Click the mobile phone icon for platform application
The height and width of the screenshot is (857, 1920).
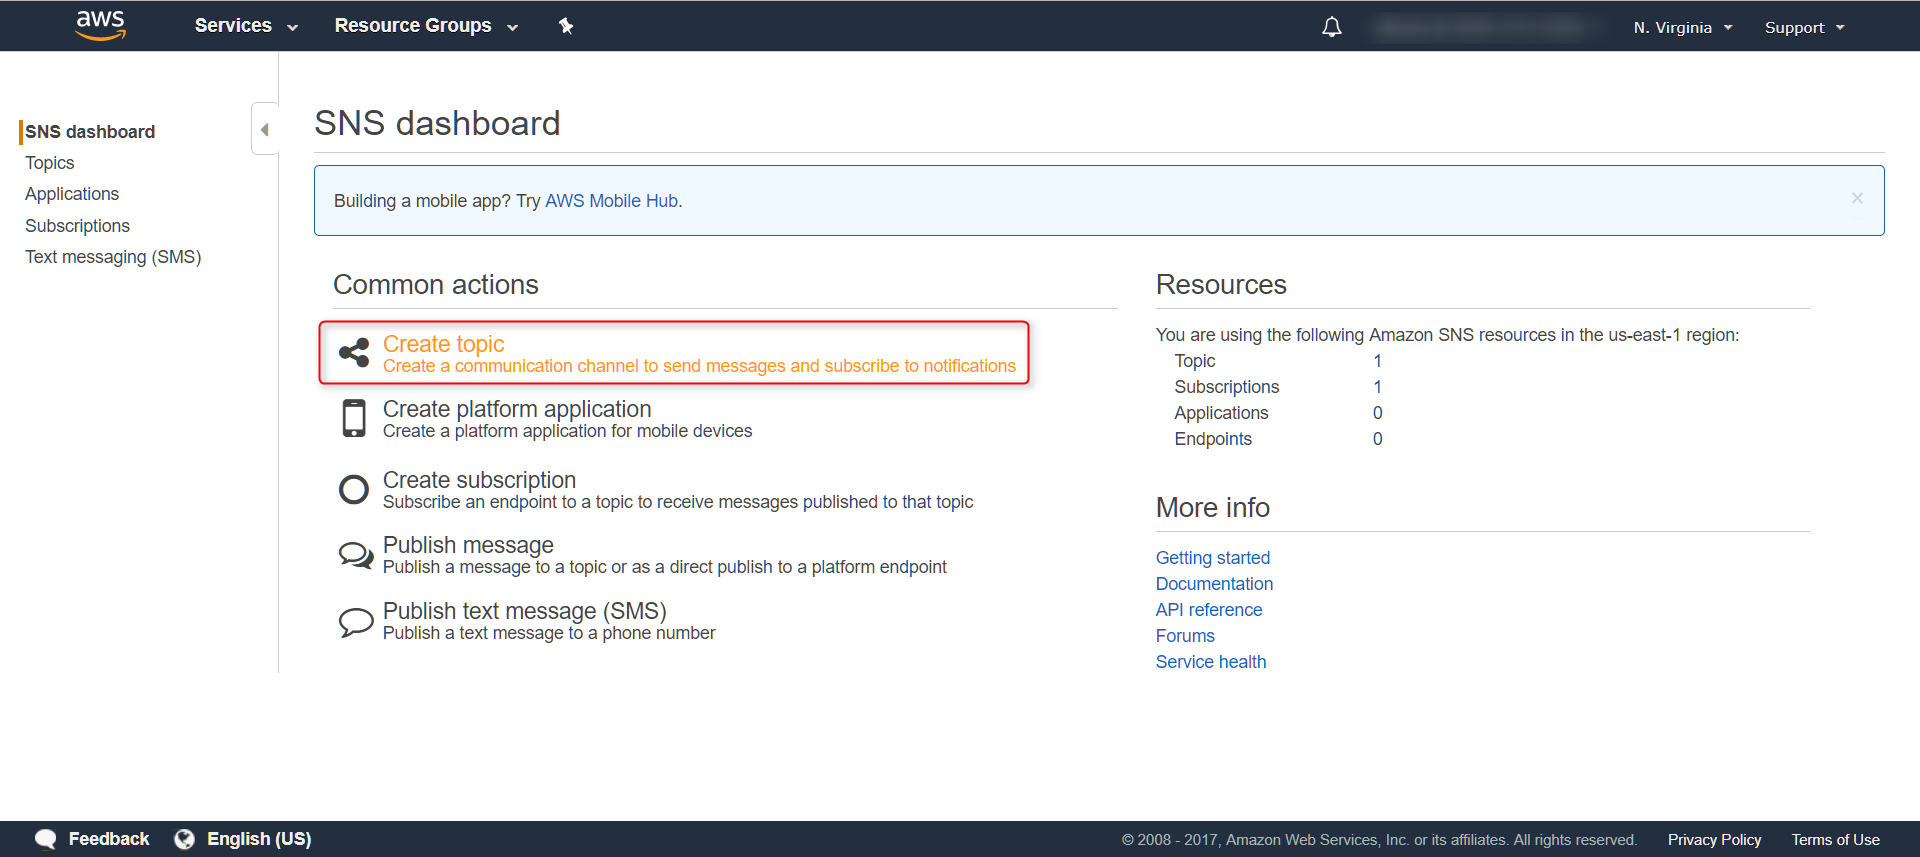point(354,418)
